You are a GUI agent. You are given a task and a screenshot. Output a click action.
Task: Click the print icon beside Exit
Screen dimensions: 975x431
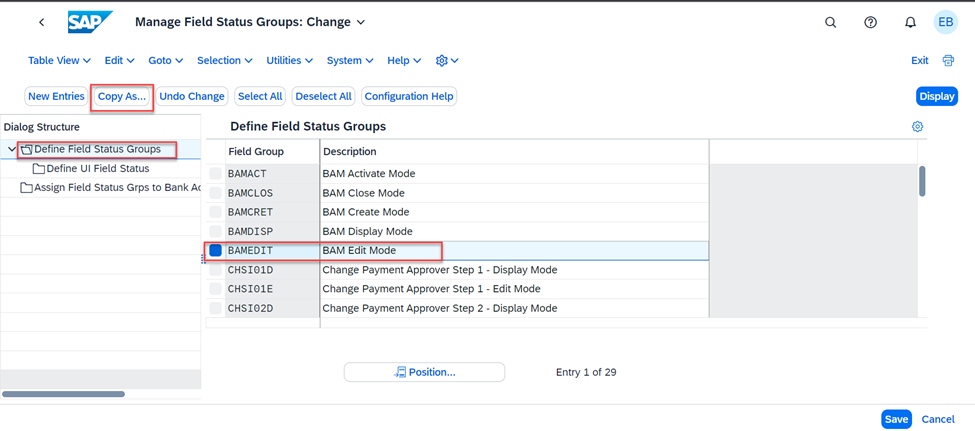coord(948,60)
